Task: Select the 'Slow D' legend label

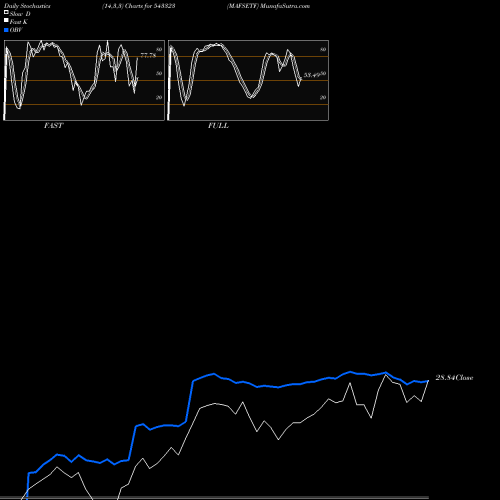Action: 20,14
